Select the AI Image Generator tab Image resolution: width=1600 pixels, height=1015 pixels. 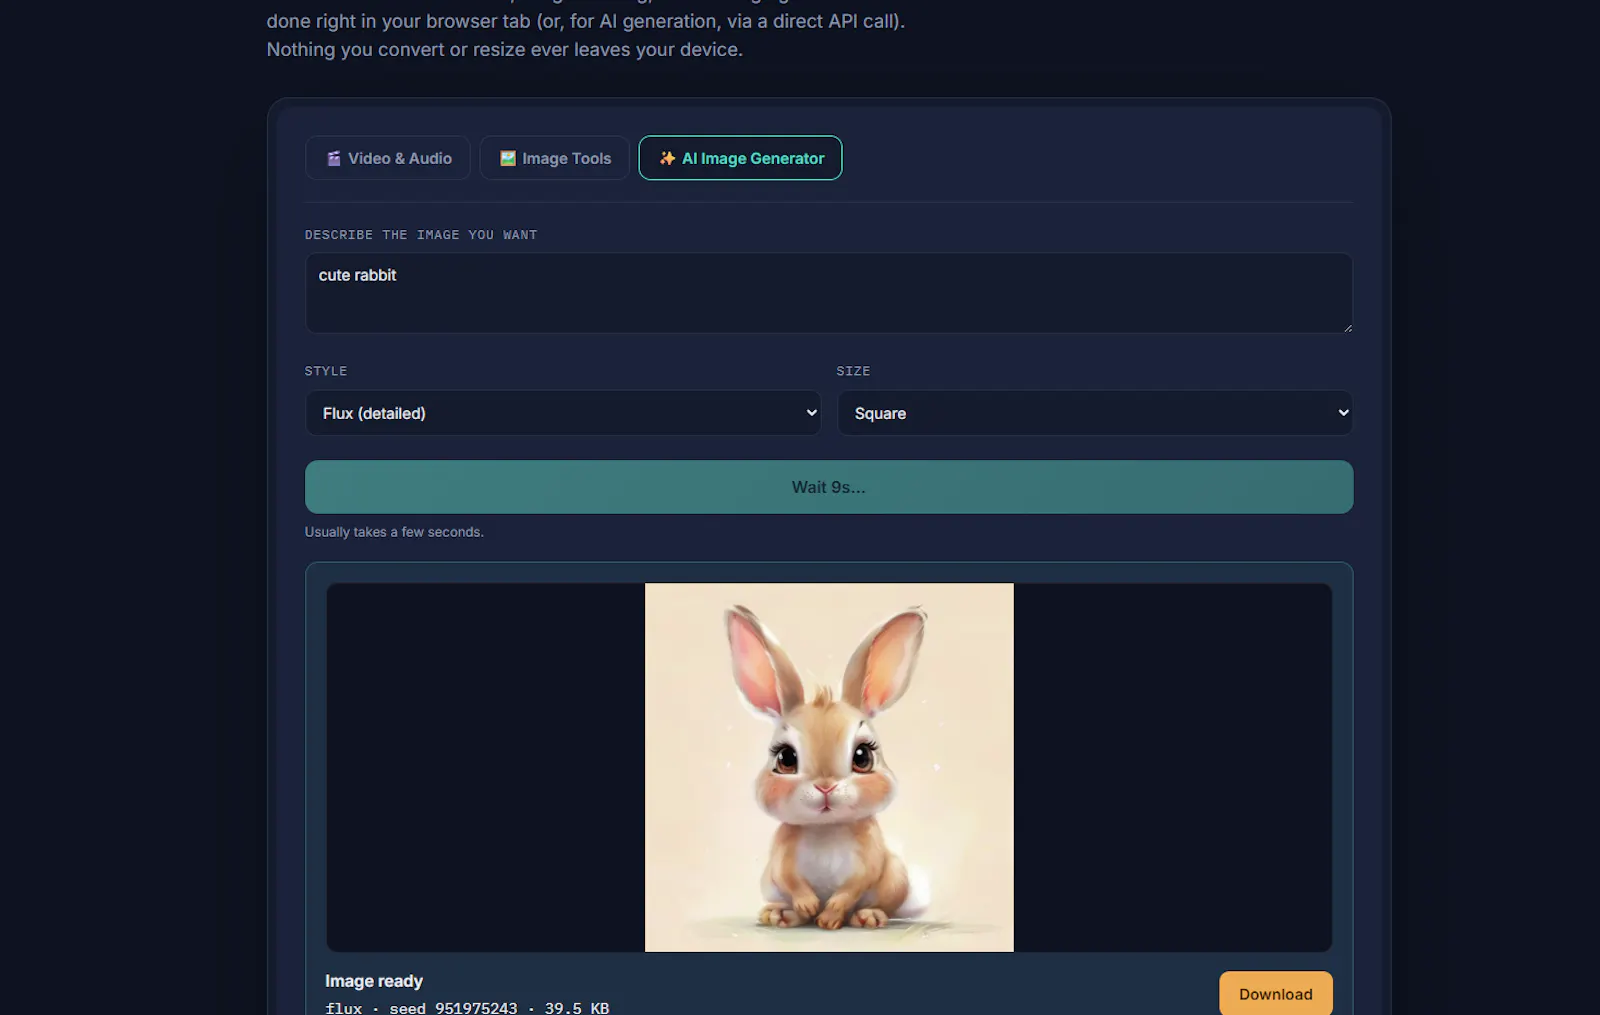(x=740, y=158)
